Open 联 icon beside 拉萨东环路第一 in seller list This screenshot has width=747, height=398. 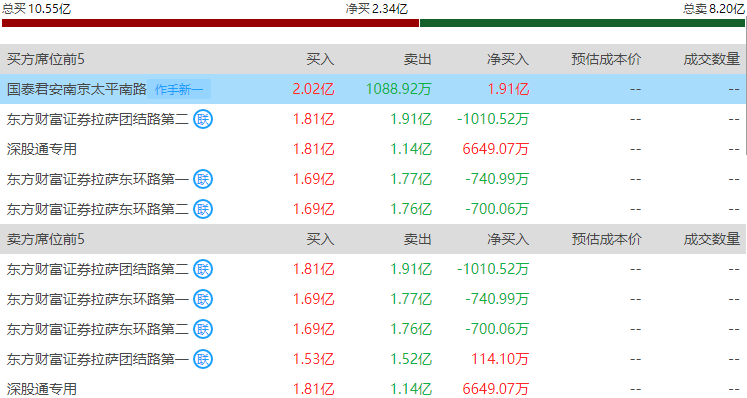point(203,299)
